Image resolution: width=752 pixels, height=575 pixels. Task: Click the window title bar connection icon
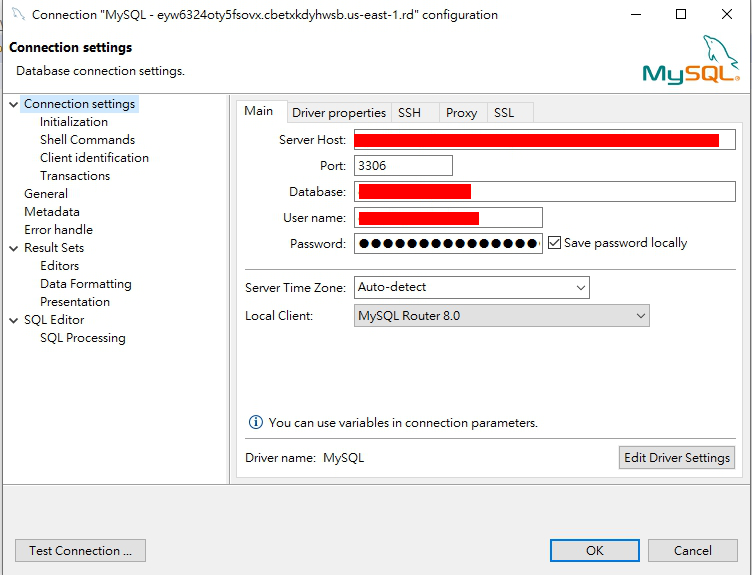[x=18, y=14]
